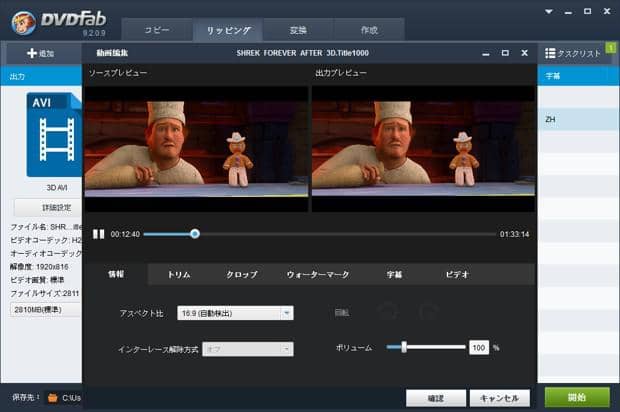Select the クロップ edit tab
This screenshot has height=412, width=620.
[242, 274]
